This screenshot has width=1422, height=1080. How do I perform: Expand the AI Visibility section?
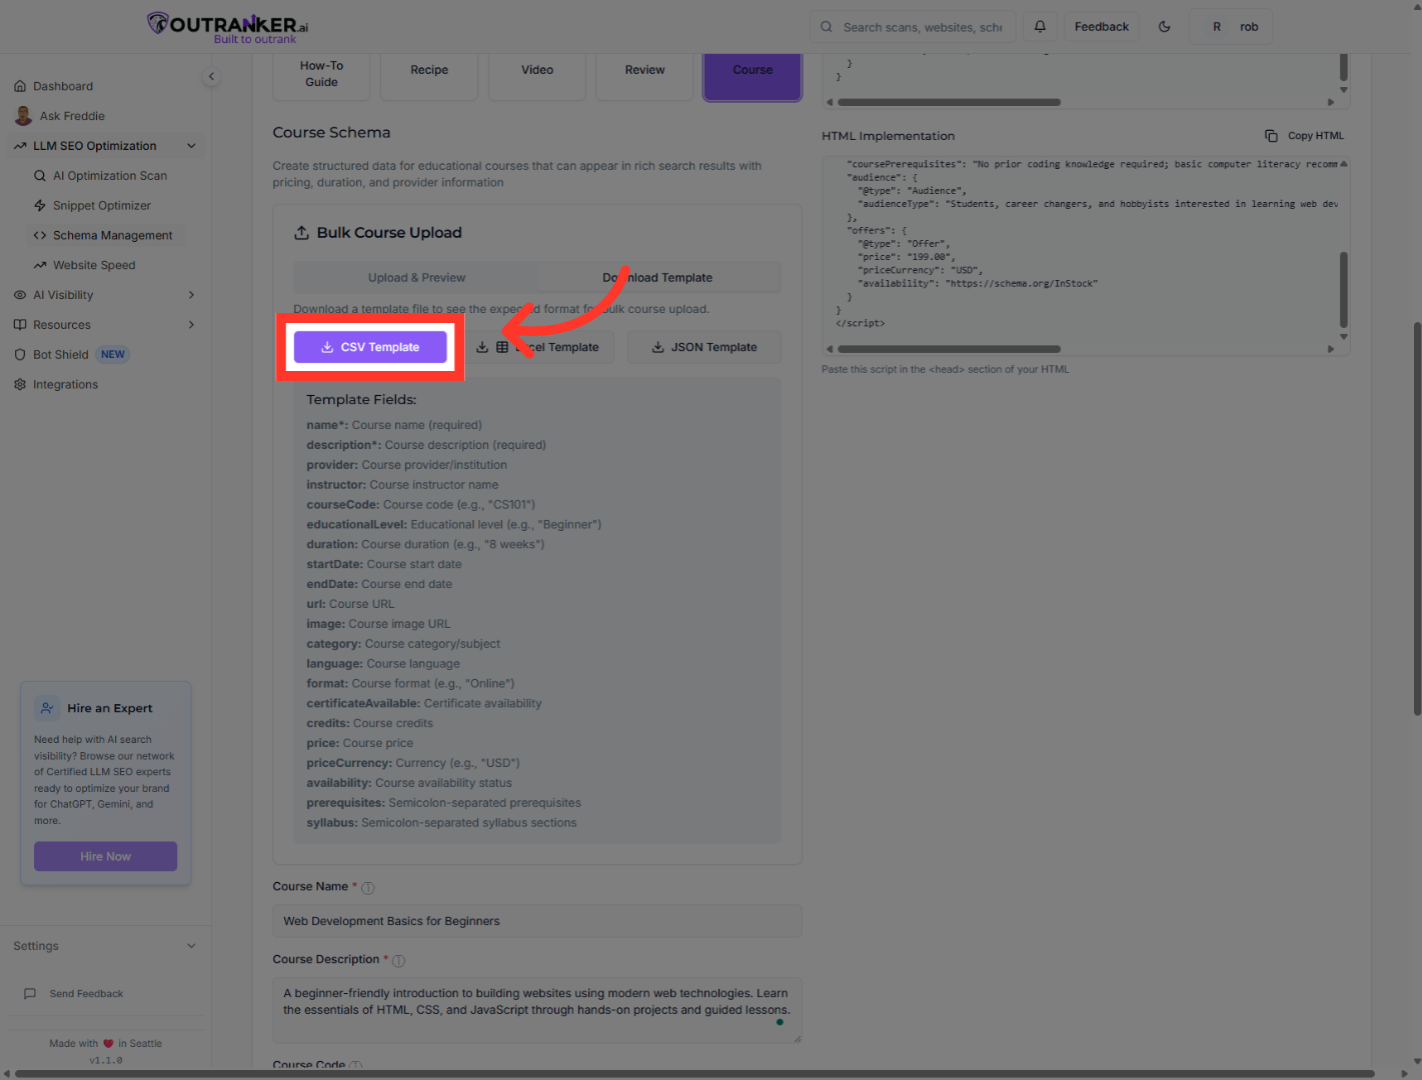click(x=191, y=294)
